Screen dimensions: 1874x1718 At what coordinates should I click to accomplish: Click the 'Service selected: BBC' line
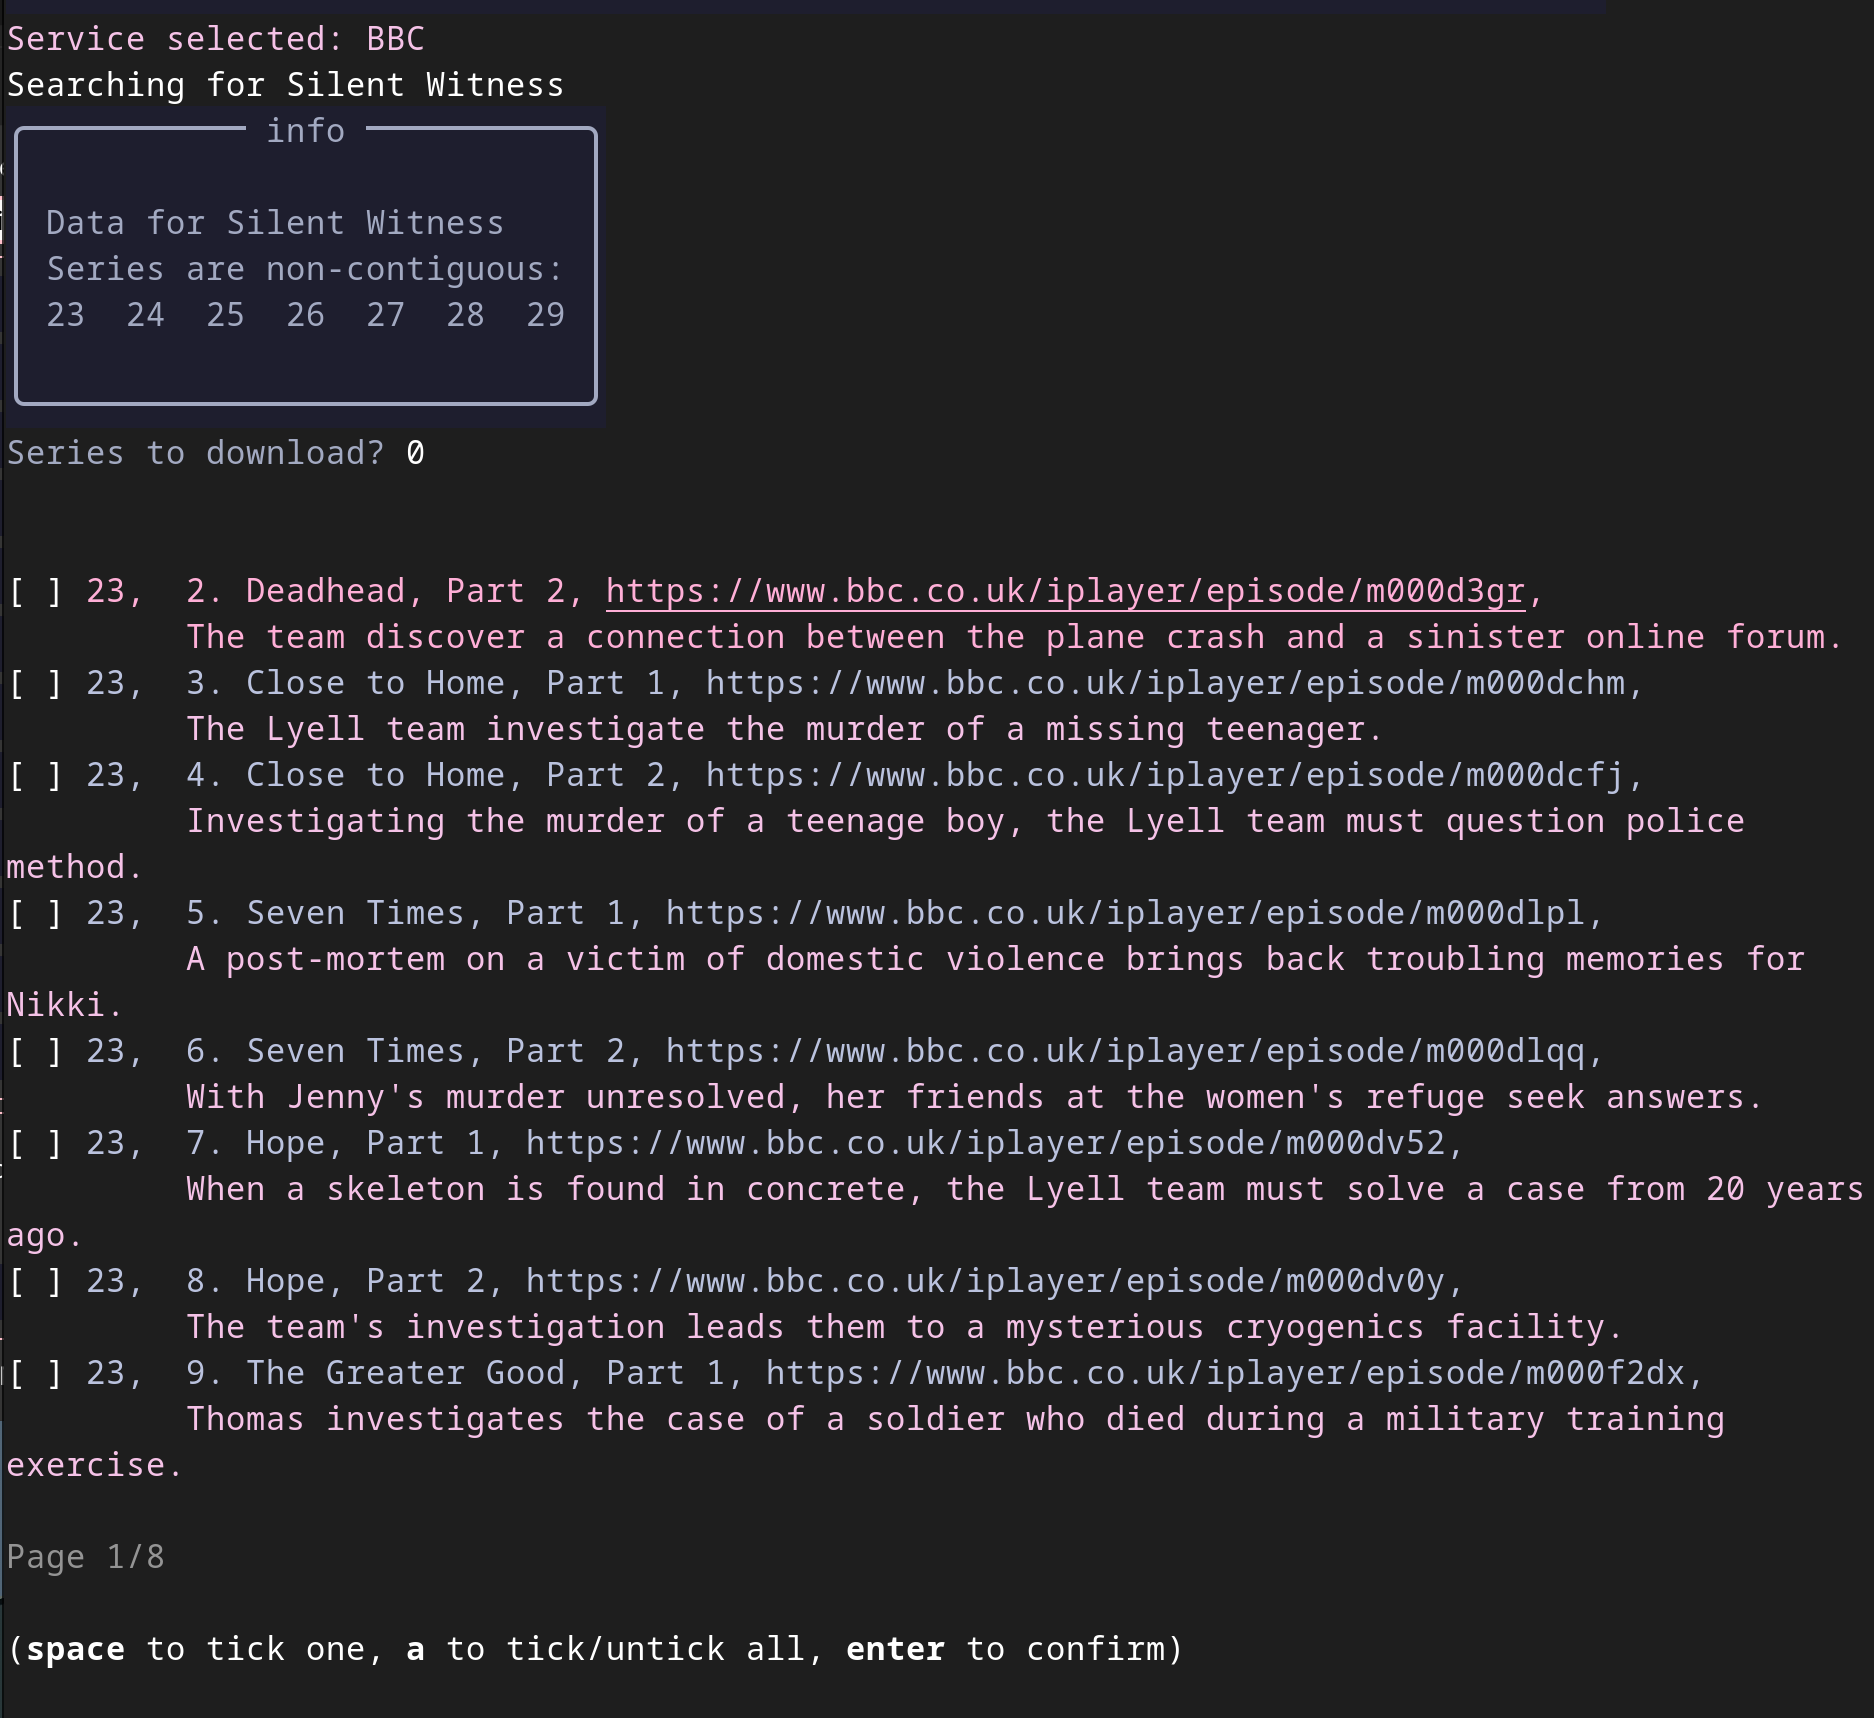click(215, 39)
